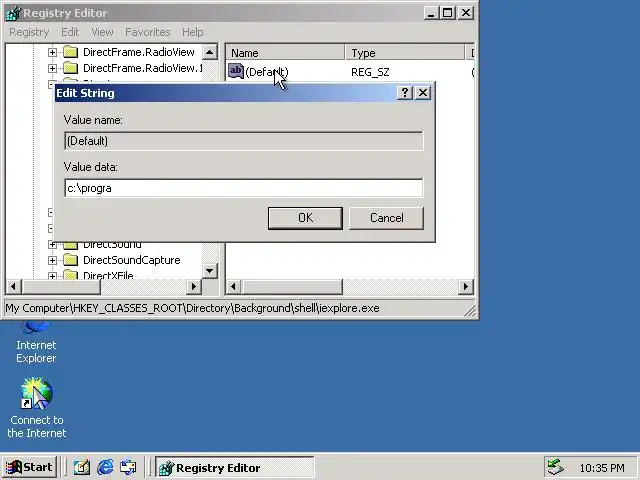Select the DirectFrame.RadioView key label
The width and height of the screenshot is (640, 480).
pyautogui.click(x=139, y=52)
